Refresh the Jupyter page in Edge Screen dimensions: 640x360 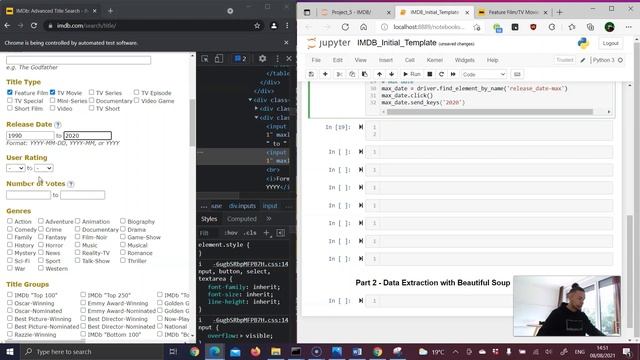(345, 27)
